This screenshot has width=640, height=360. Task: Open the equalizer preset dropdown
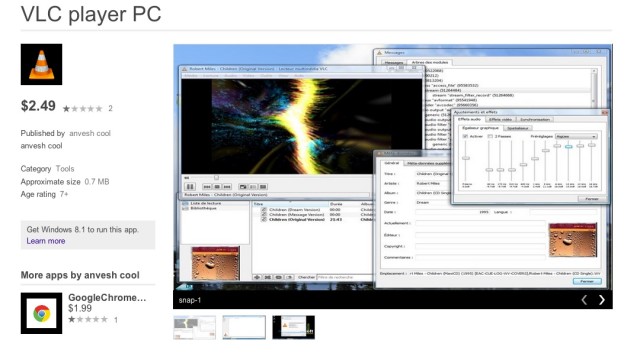576,136
